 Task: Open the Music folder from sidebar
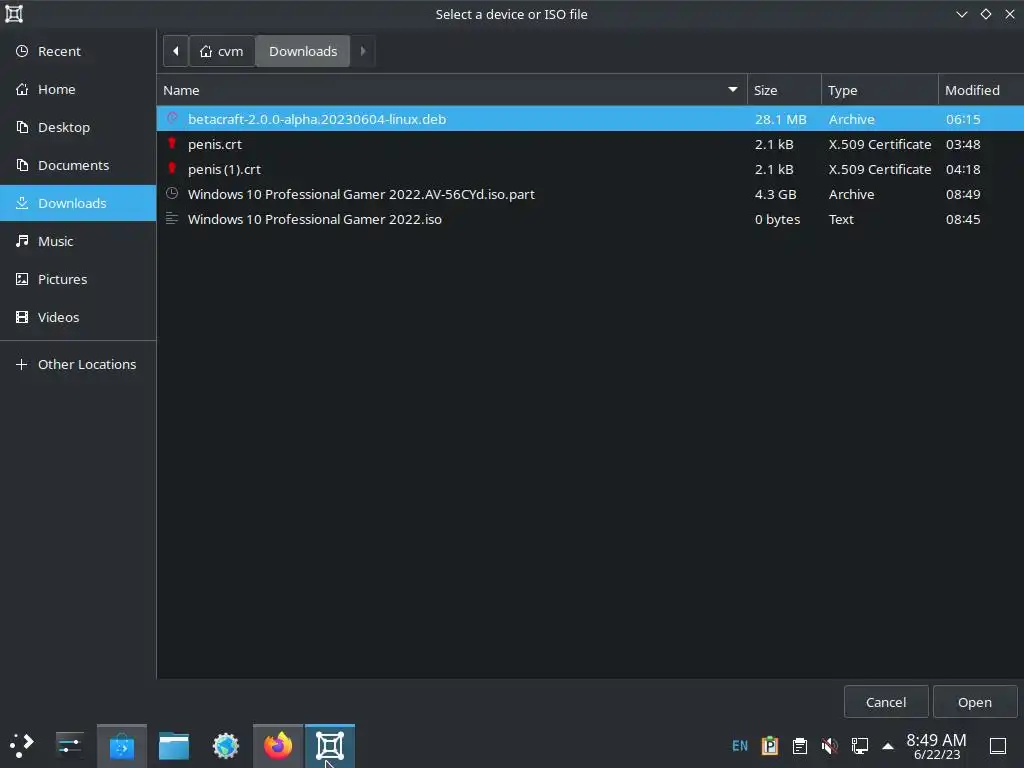coord(78,240)
